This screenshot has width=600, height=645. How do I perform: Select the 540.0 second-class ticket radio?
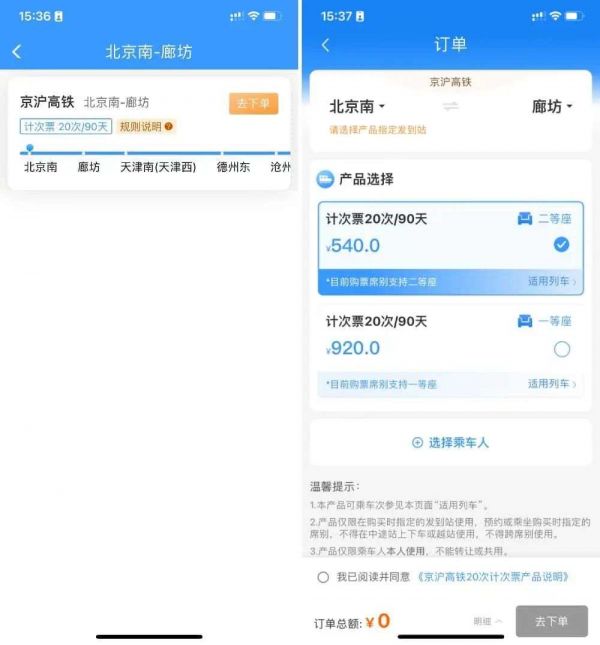[x=561, y=245]
